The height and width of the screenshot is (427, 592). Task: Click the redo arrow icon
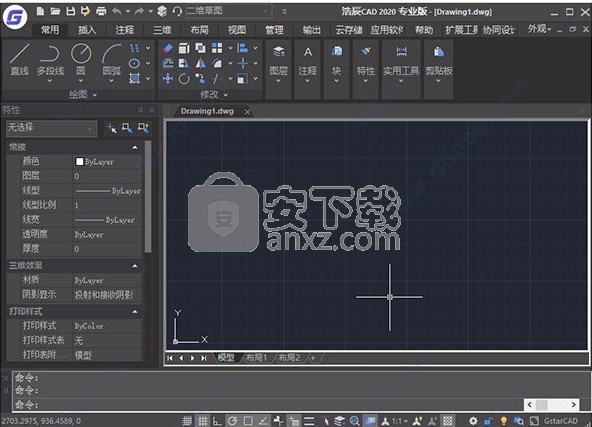139,11
